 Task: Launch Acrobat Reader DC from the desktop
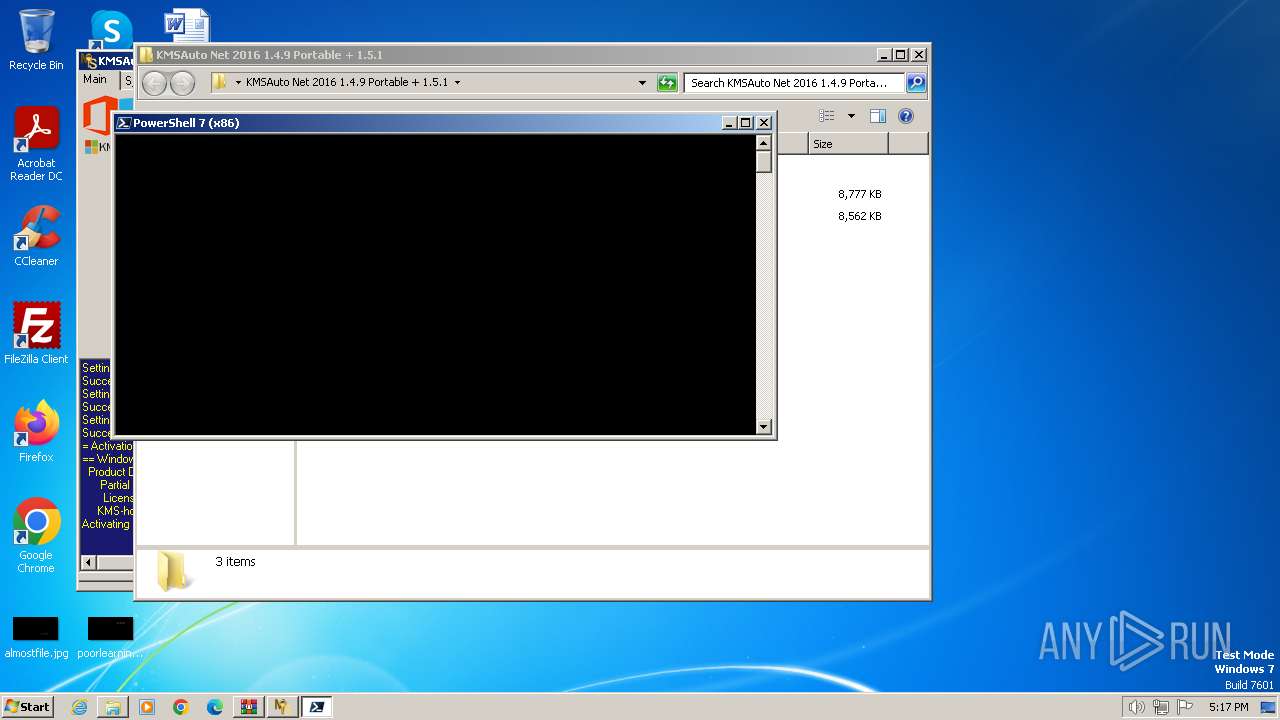coord(36,144)
